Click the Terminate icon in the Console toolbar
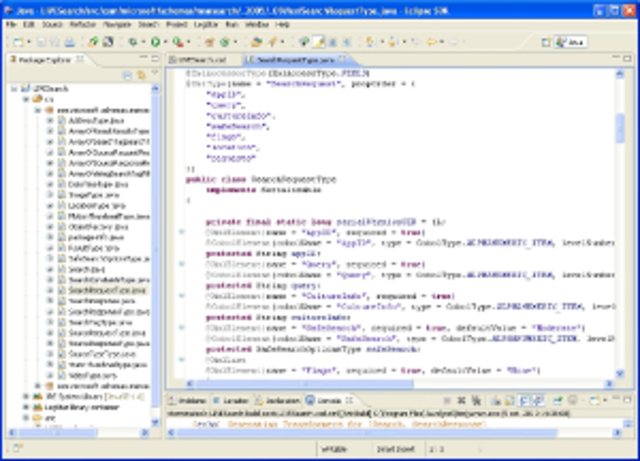This screenshot has width=640, height=461. tap(447, 401)
